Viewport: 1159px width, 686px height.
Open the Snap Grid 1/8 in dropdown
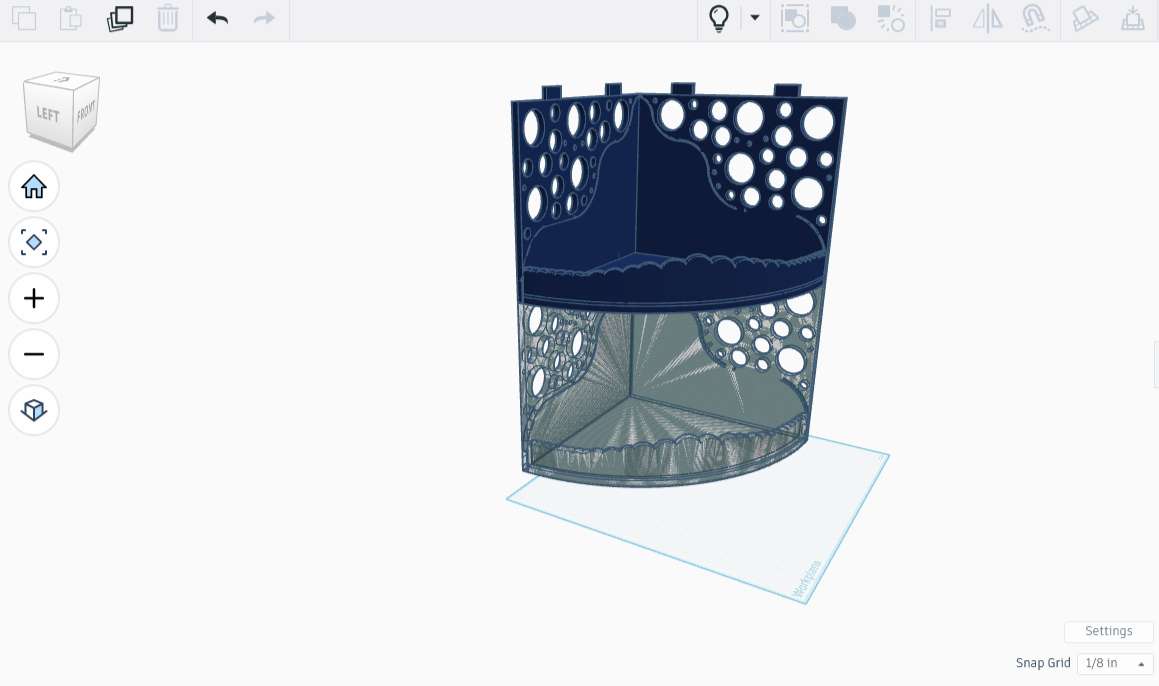coord(1115,663)
